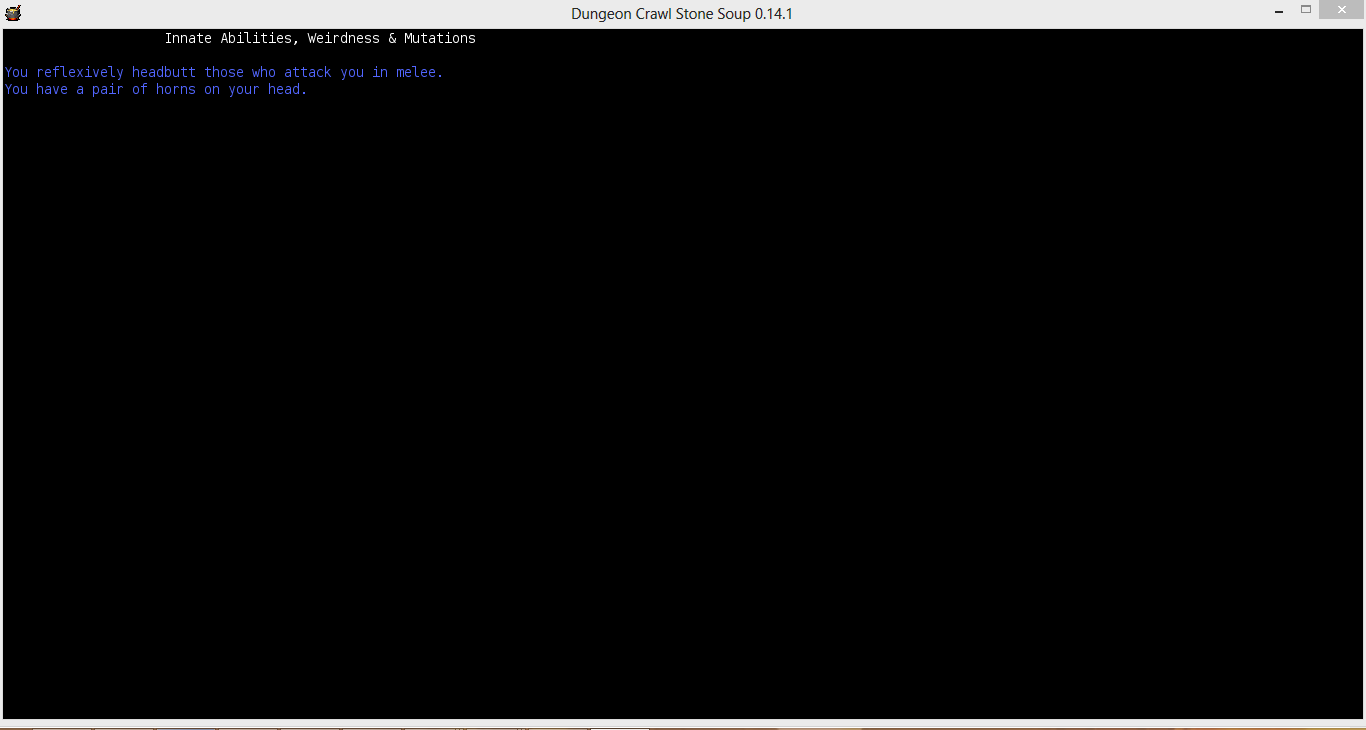The image size is (1366, 730).
Task: Close the Dungeon Crawl window
Action: [1341, 9]
